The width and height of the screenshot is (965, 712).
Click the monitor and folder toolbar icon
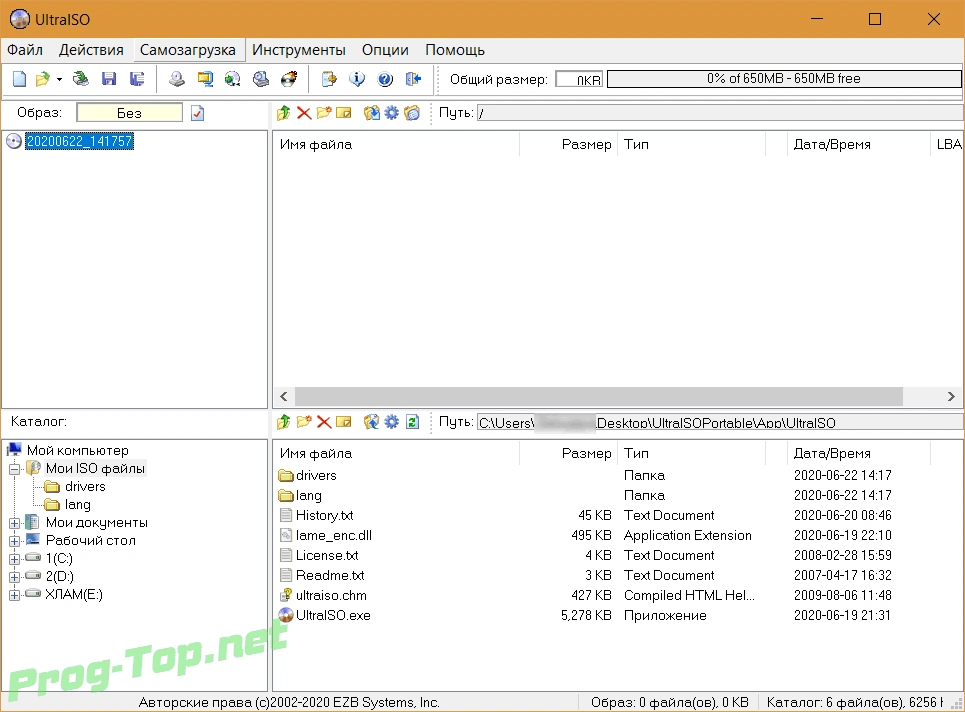pyautogui.click(x=205, y=79)
